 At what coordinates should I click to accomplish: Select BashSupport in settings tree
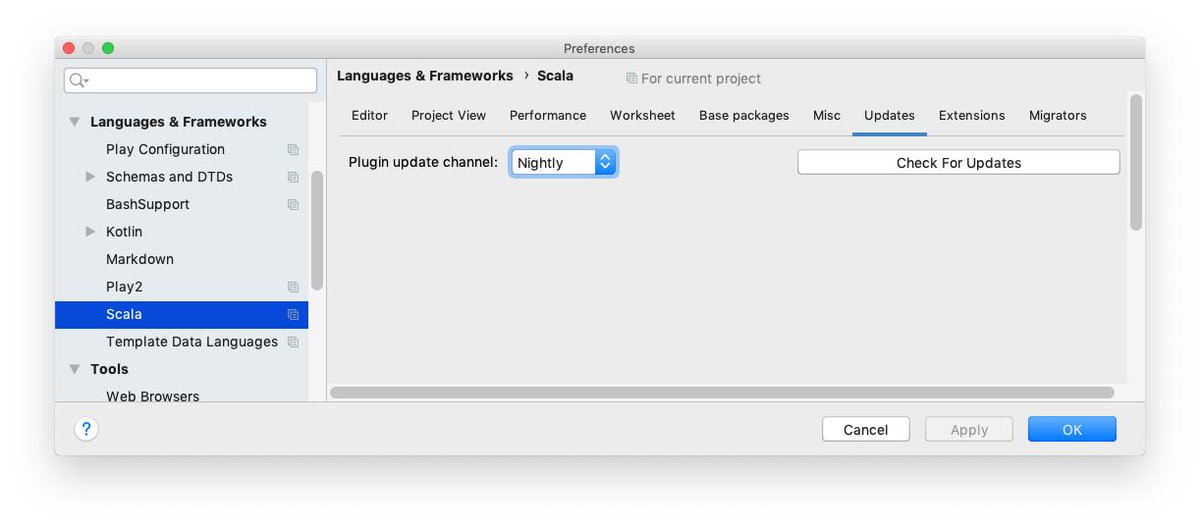point(148,204)
